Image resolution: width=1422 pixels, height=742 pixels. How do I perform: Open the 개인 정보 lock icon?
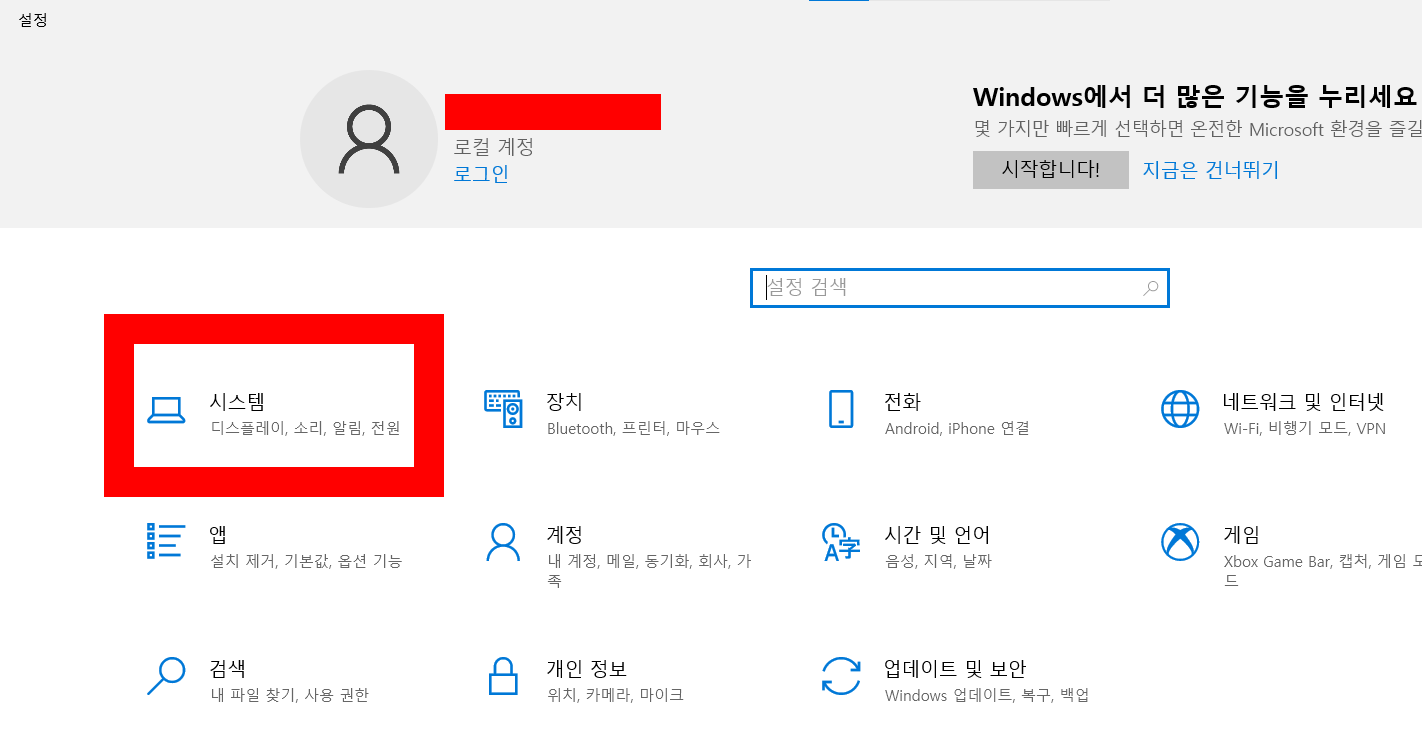(503, 676)
